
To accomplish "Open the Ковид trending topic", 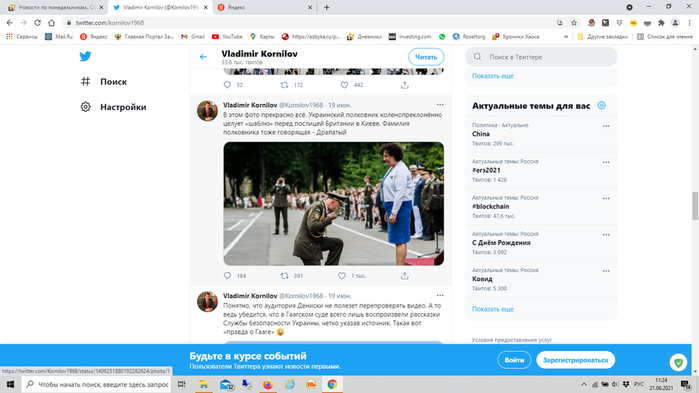I will 541,279.
